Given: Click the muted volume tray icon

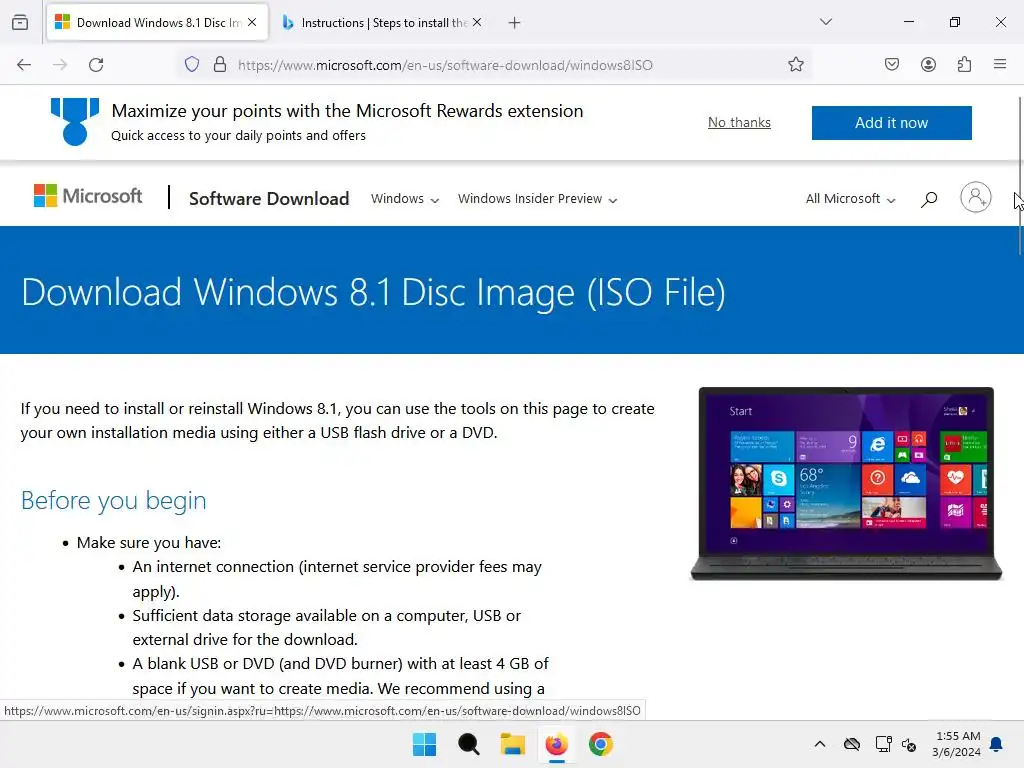Looking at the screenshot, I should click(909, 744).
